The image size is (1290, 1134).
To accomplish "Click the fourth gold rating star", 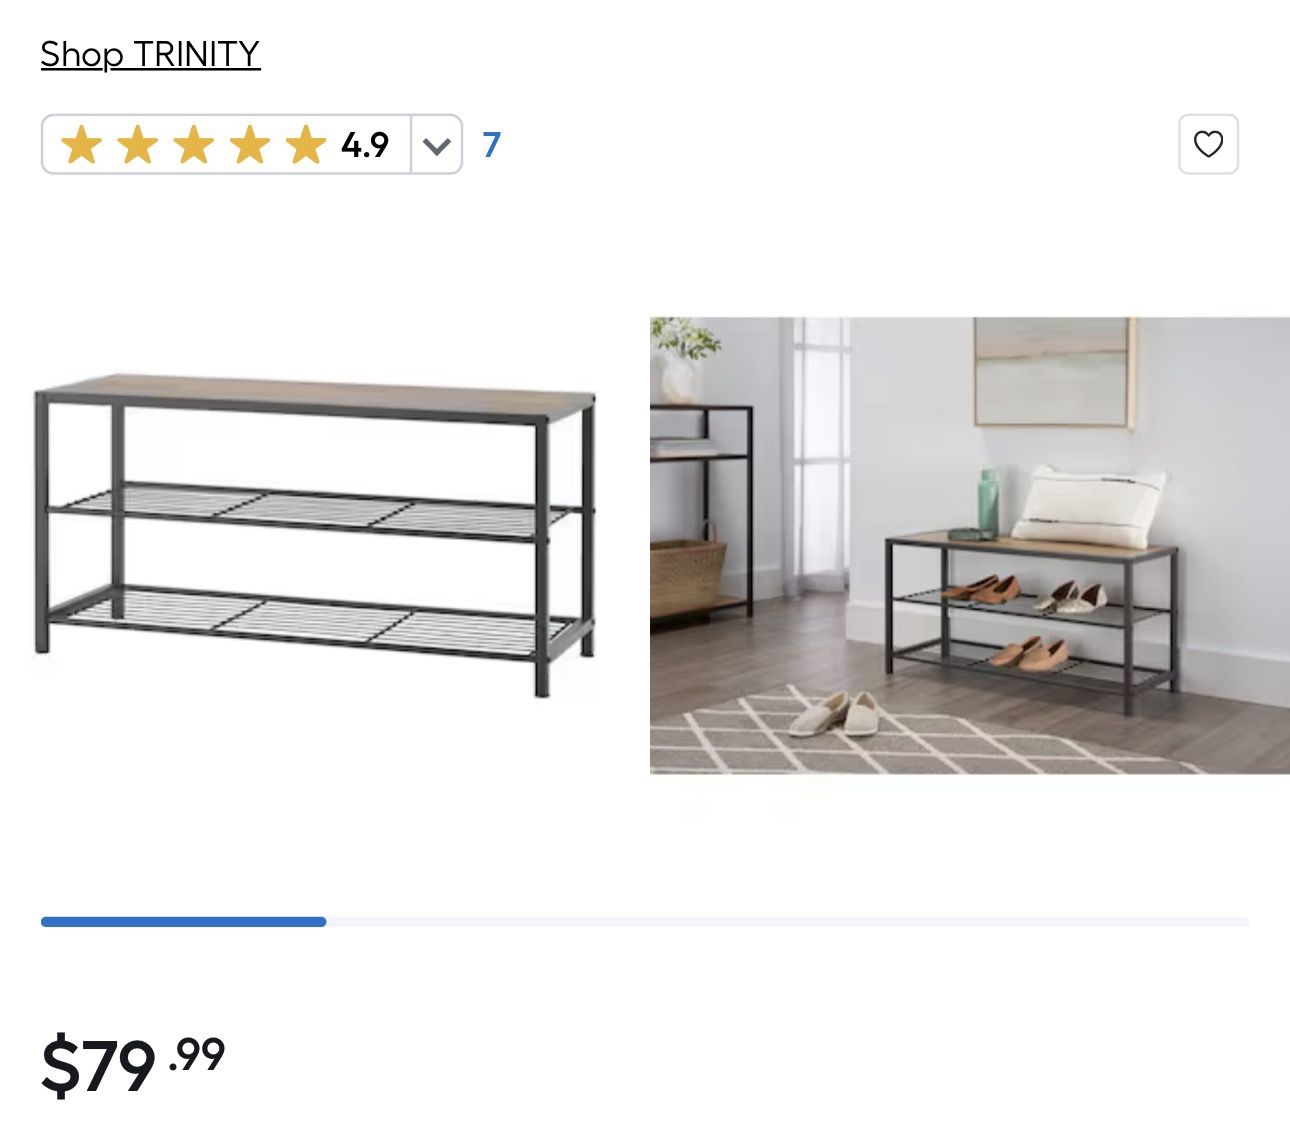I will click(249, 146).
